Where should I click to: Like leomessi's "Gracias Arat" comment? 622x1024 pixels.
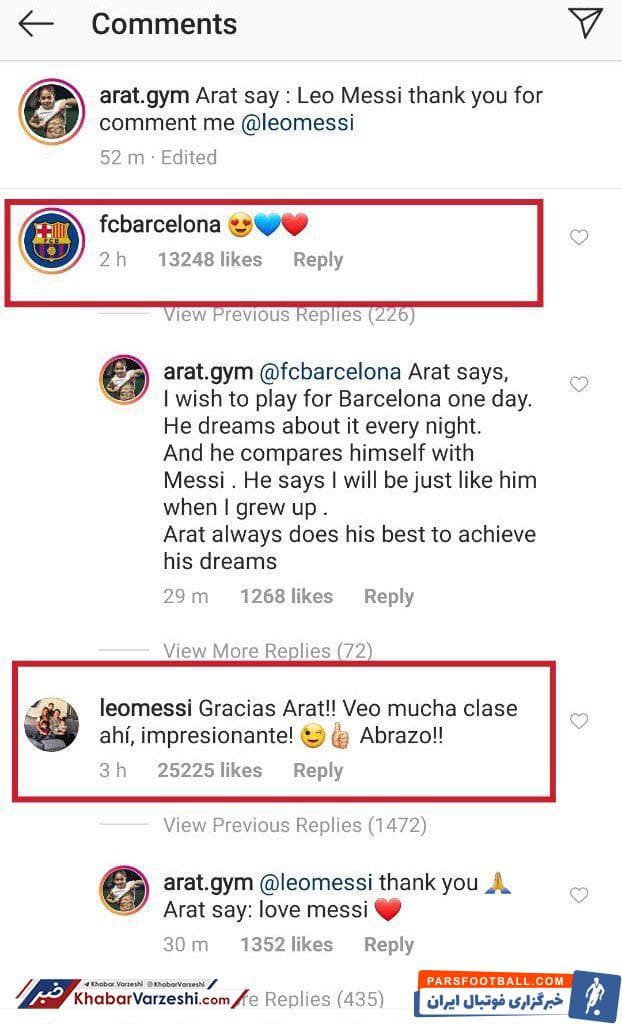[x=578, y=721]
